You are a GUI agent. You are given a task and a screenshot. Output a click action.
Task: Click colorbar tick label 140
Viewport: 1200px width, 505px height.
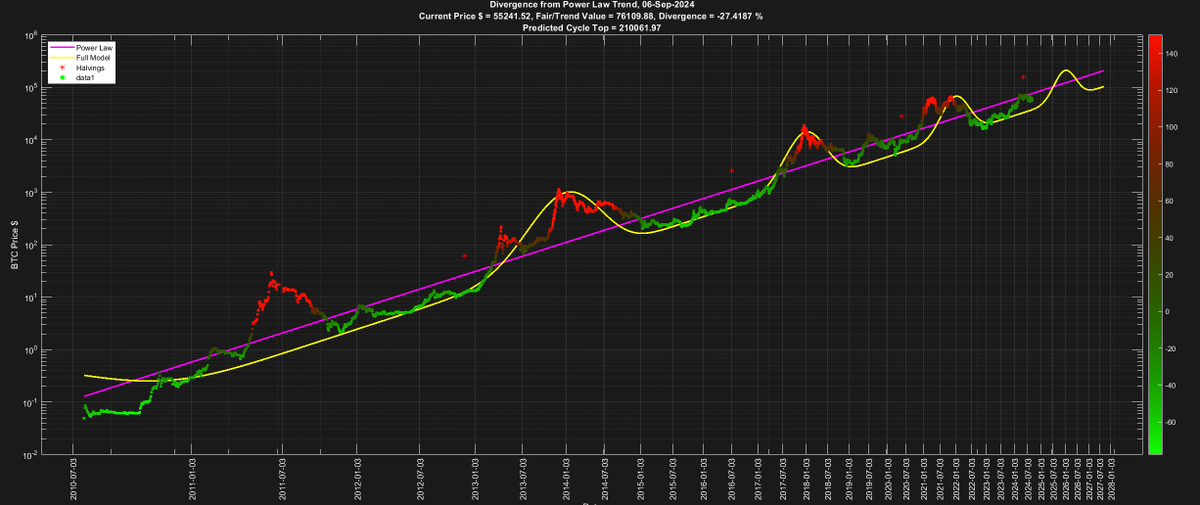[1173, 53]
